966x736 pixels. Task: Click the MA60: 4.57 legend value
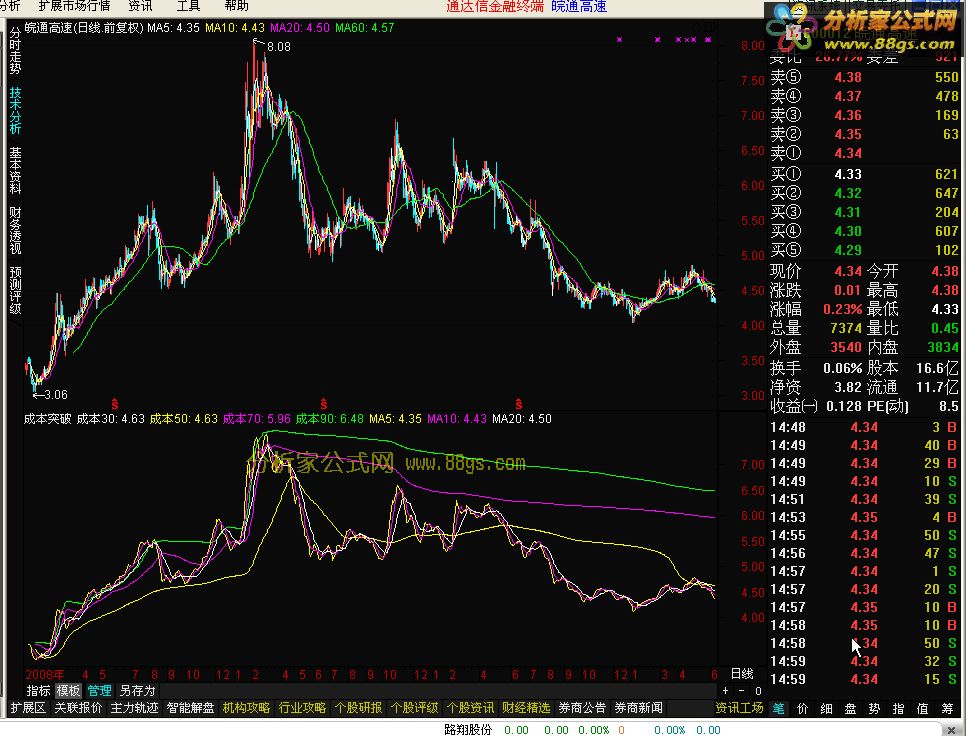(x=365, y=28)
